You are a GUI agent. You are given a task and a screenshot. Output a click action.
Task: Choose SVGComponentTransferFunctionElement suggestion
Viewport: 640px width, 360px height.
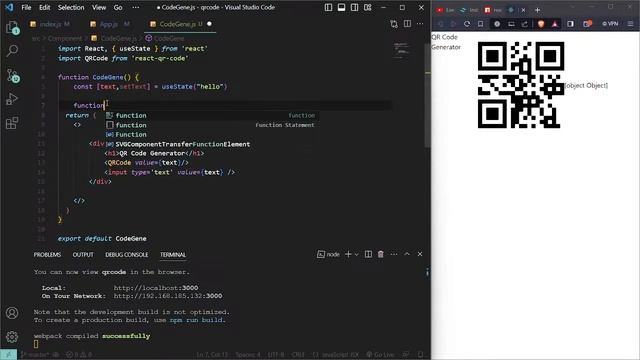click(211, 144)
